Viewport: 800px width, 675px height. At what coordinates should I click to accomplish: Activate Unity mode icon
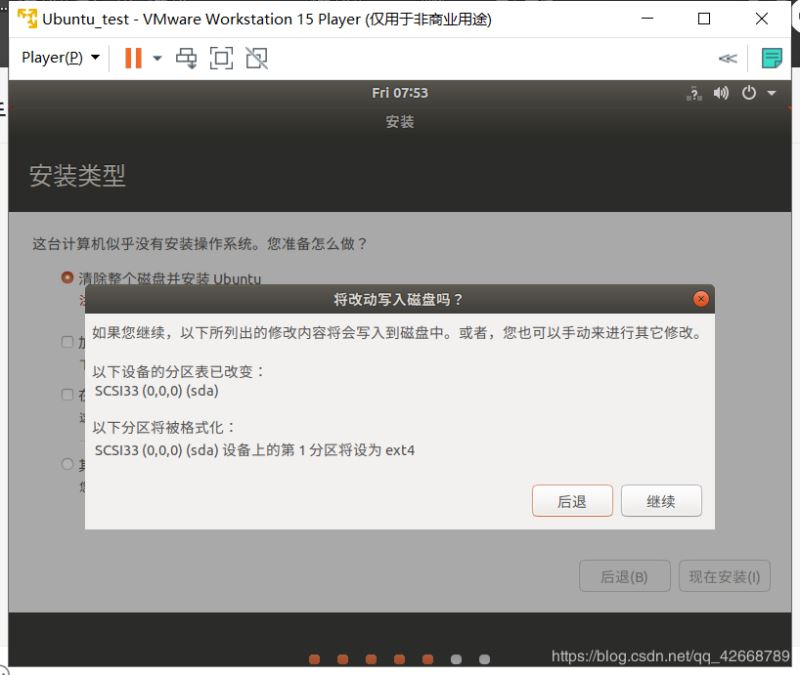[256, 58]
